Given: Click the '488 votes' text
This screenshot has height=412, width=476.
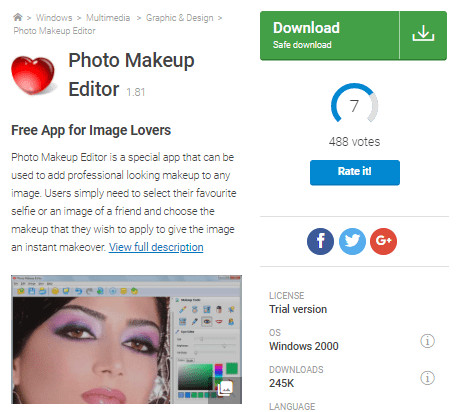Looking at the screenshot, I should pyautogui.click(x=354, y=142).
